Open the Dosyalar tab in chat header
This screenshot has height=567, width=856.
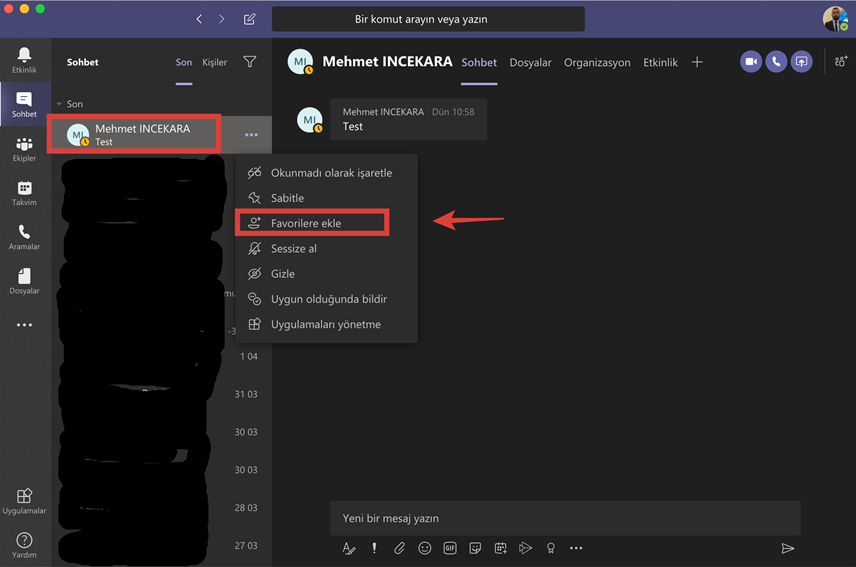tap(530, 63)
